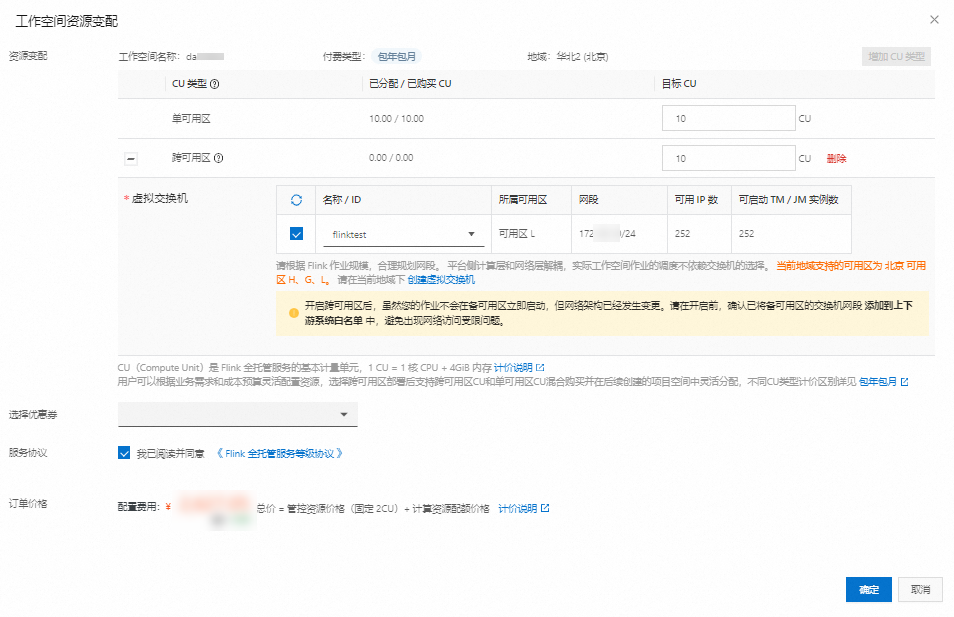Open the 选择优惠券 coupon dropdown

(x=237, y=414)
